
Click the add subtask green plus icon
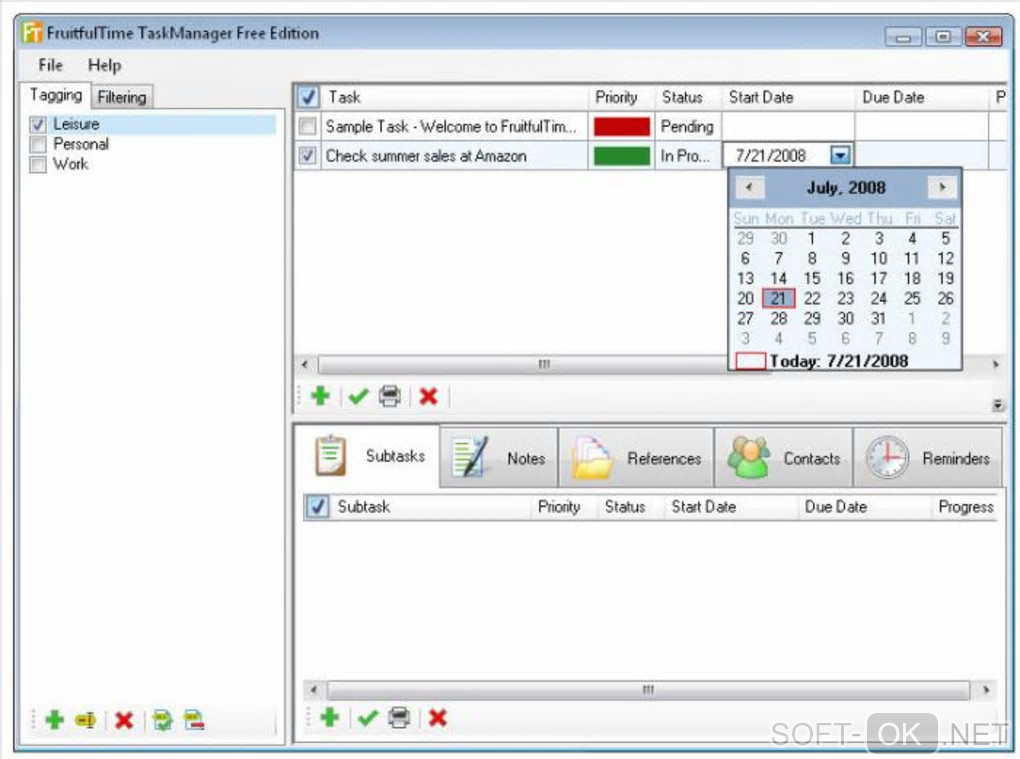click(x=330, y=717)
